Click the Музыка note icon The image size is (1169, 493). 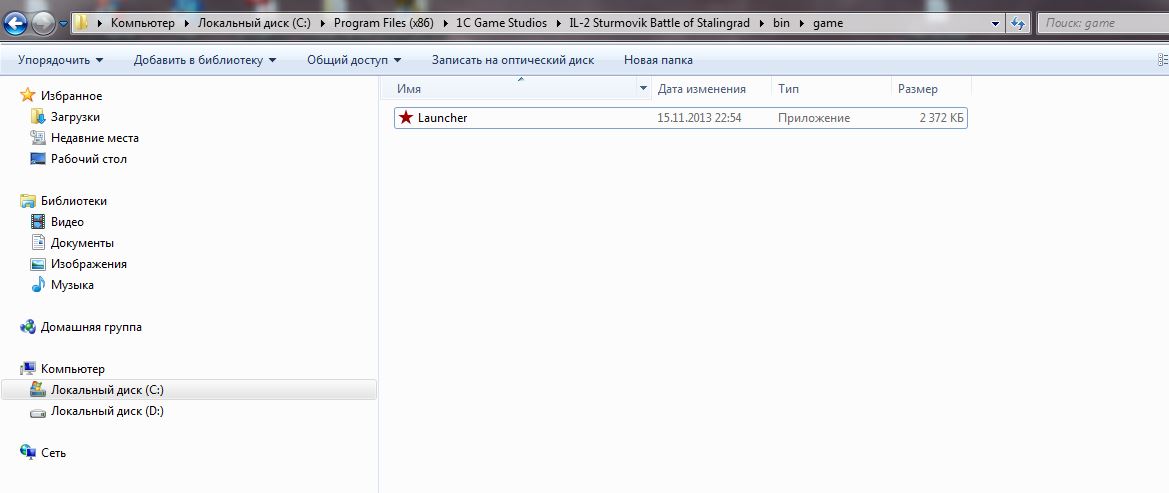click(38, 284)
